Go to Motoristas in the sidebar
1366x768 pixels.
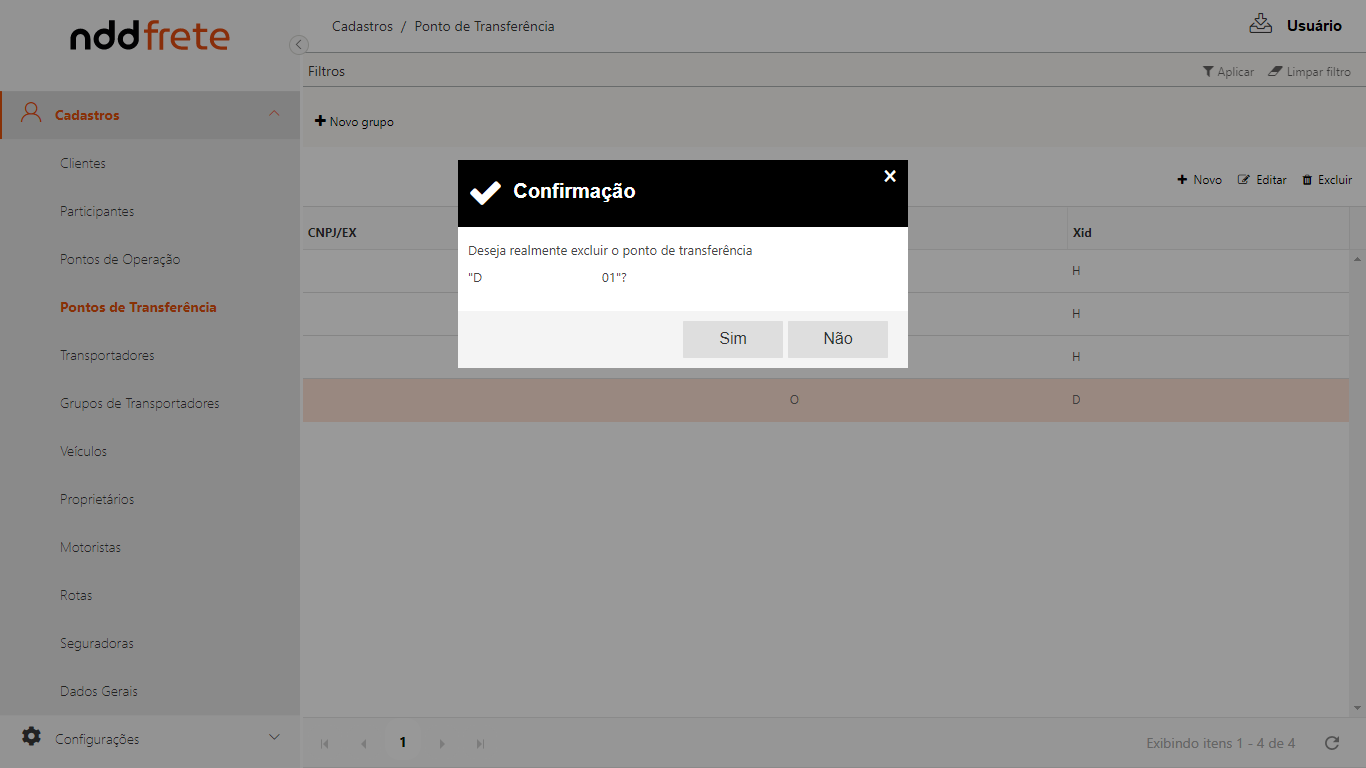(90, 547)
